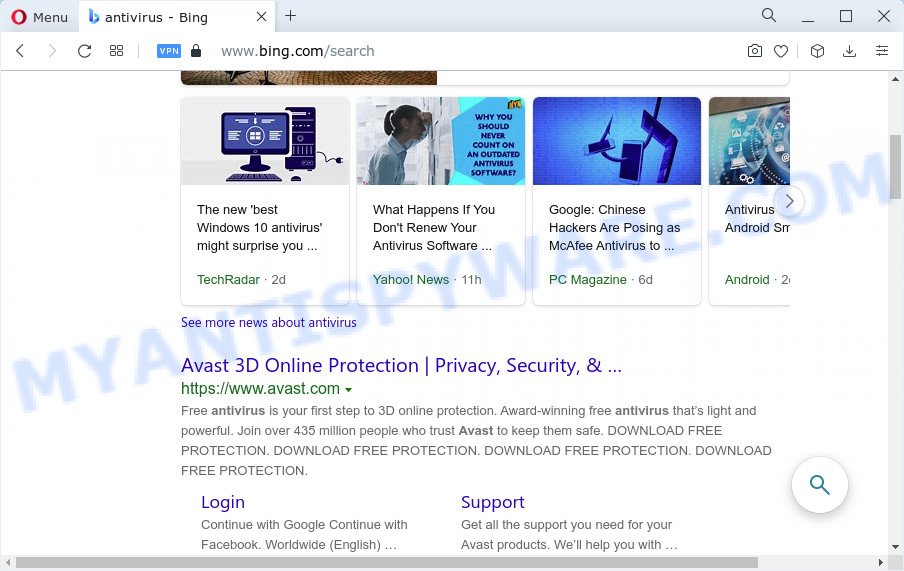Screen dimensions: 904x571
Task: Click the Yahoo! News source label
Action: [410, 280]
